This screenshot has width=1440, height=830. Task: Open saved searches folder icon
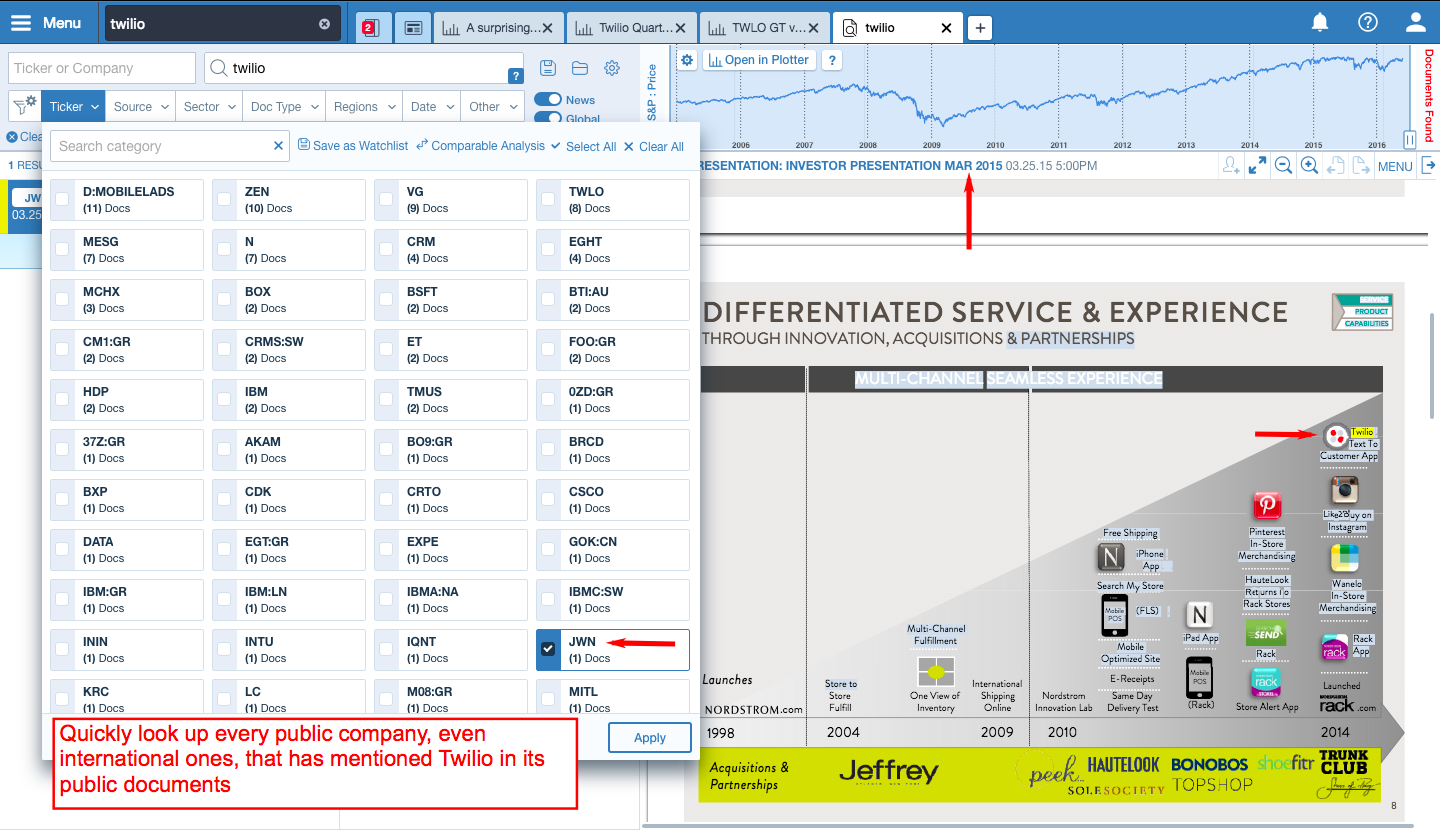(580, 68)
